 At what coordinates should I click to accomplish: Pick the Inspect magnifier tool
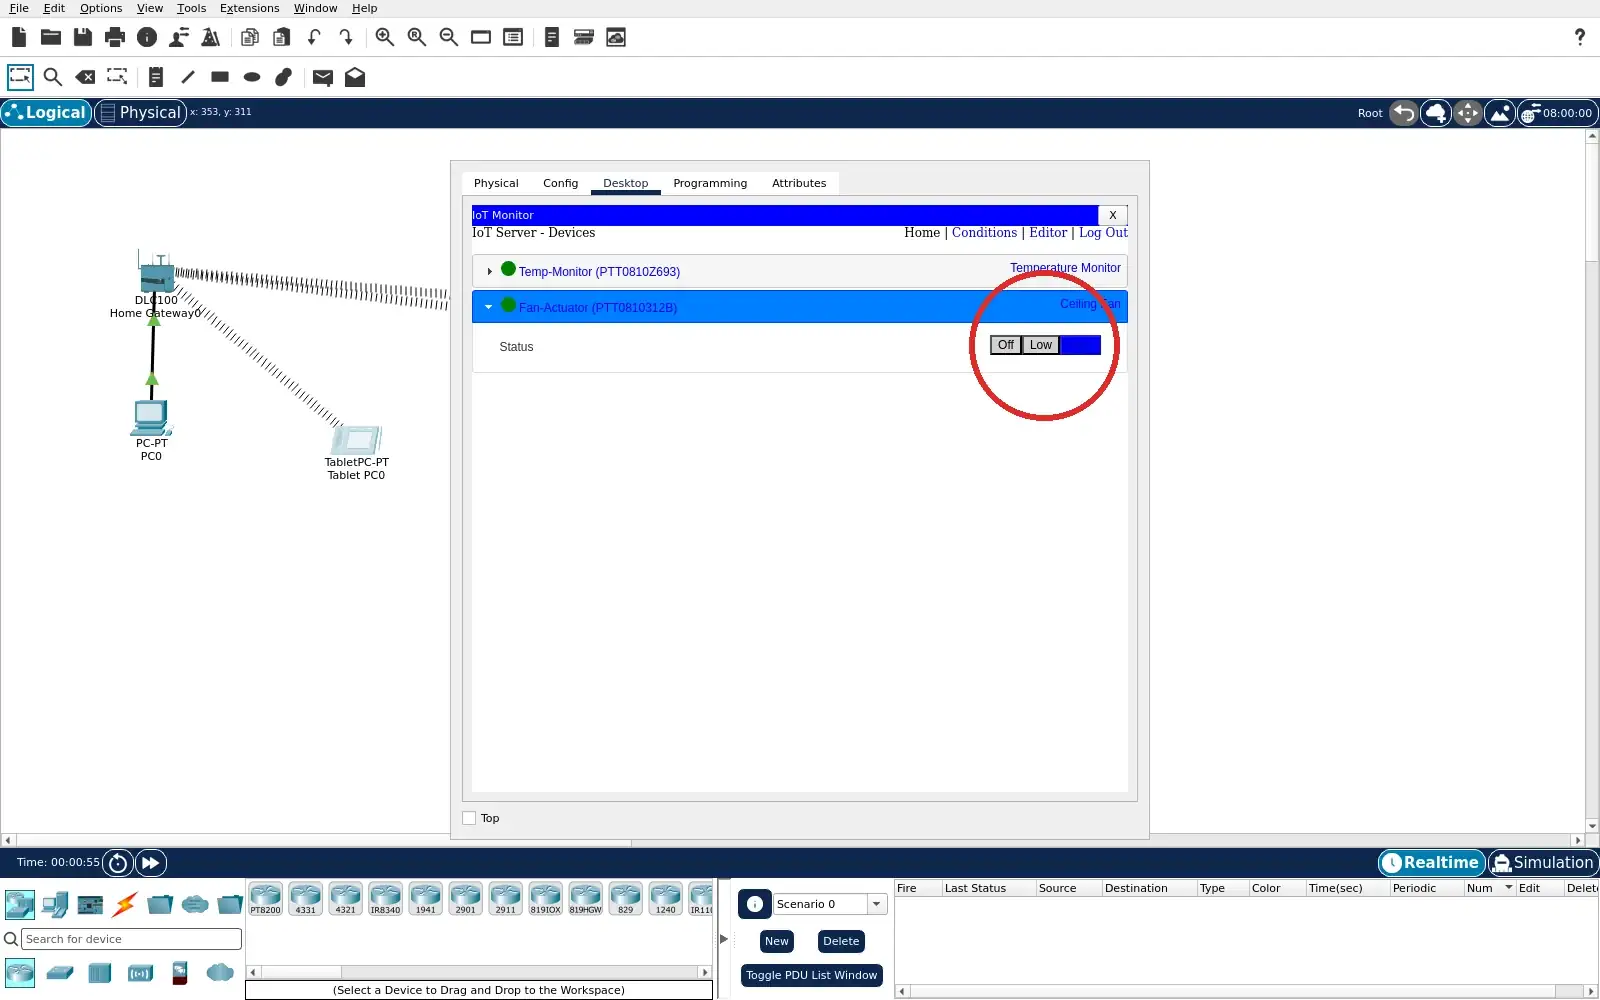53,77
